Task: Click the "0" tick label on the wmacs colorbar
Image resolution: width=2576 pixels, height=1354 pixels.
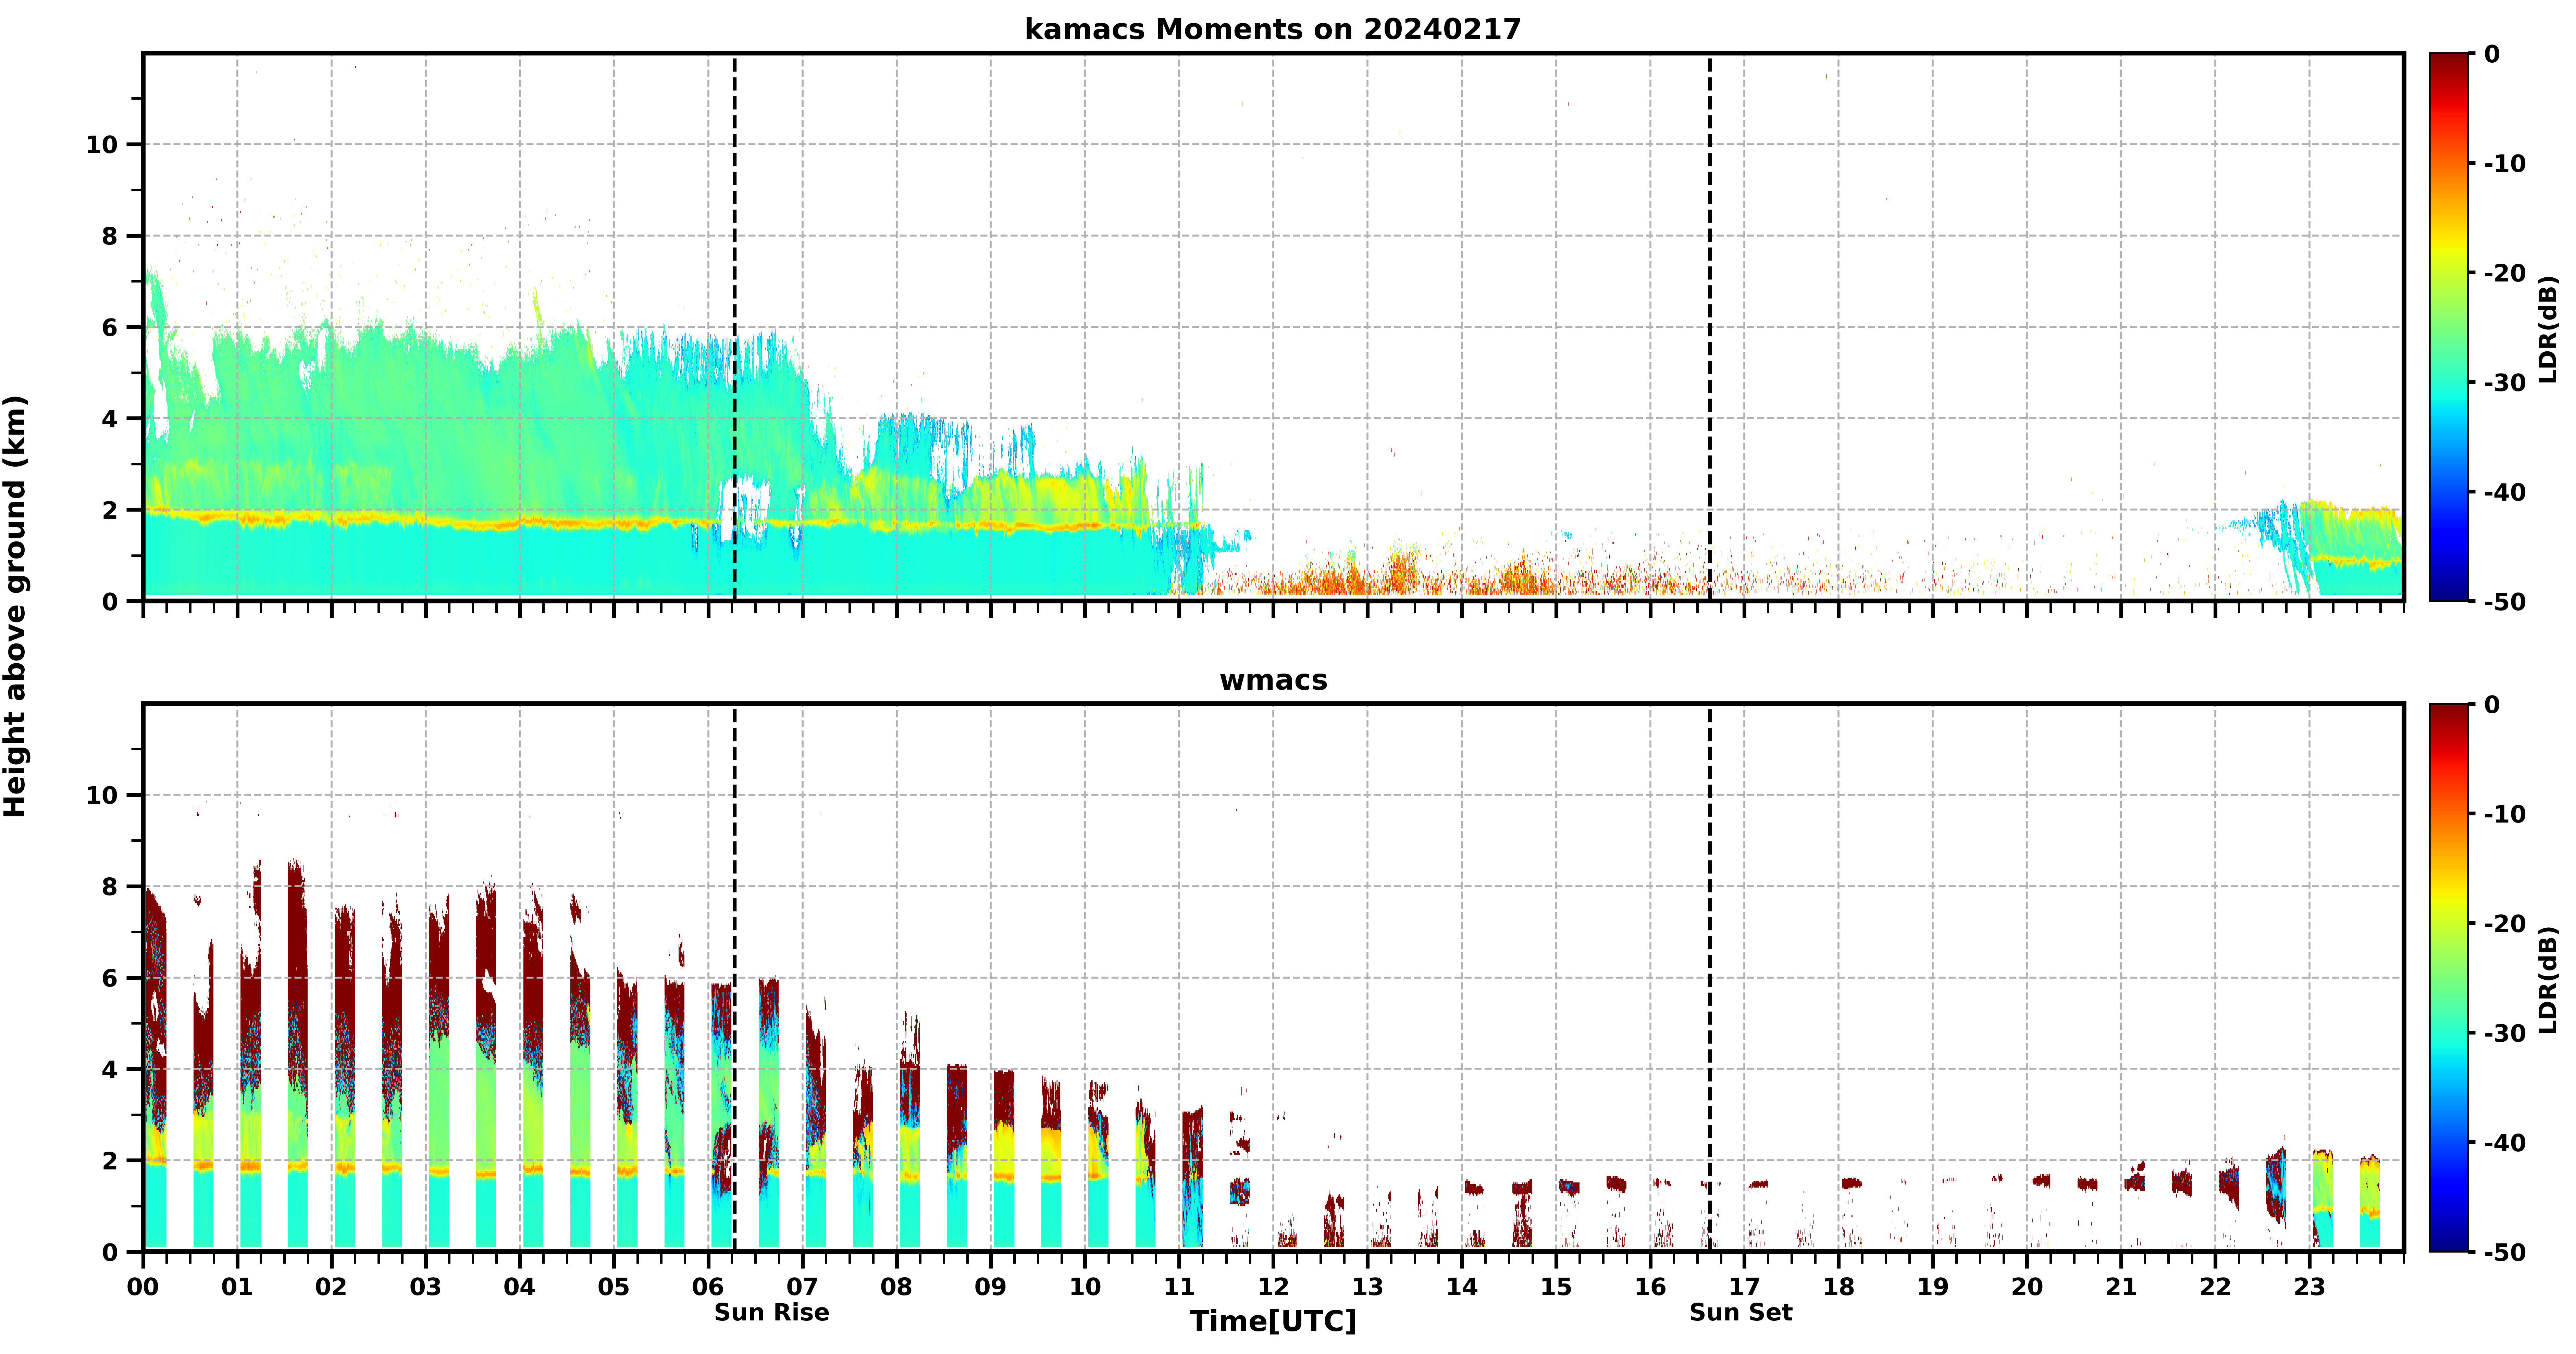Action: [2492, 705]
